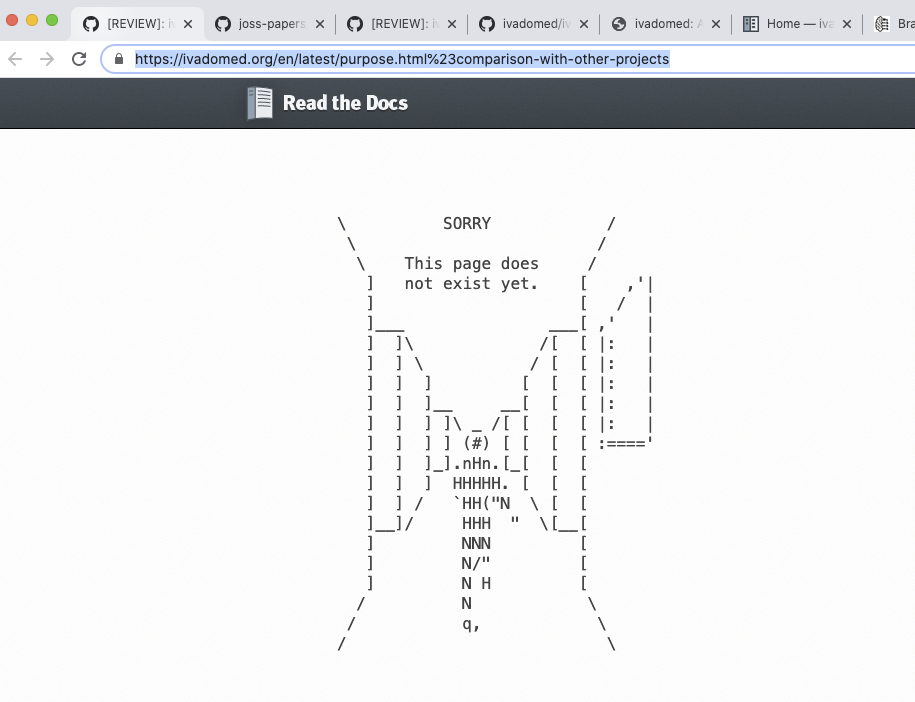This screenshot has height=702, width=915.
Task: Click the lock site info icon
Action: point(119,59)
